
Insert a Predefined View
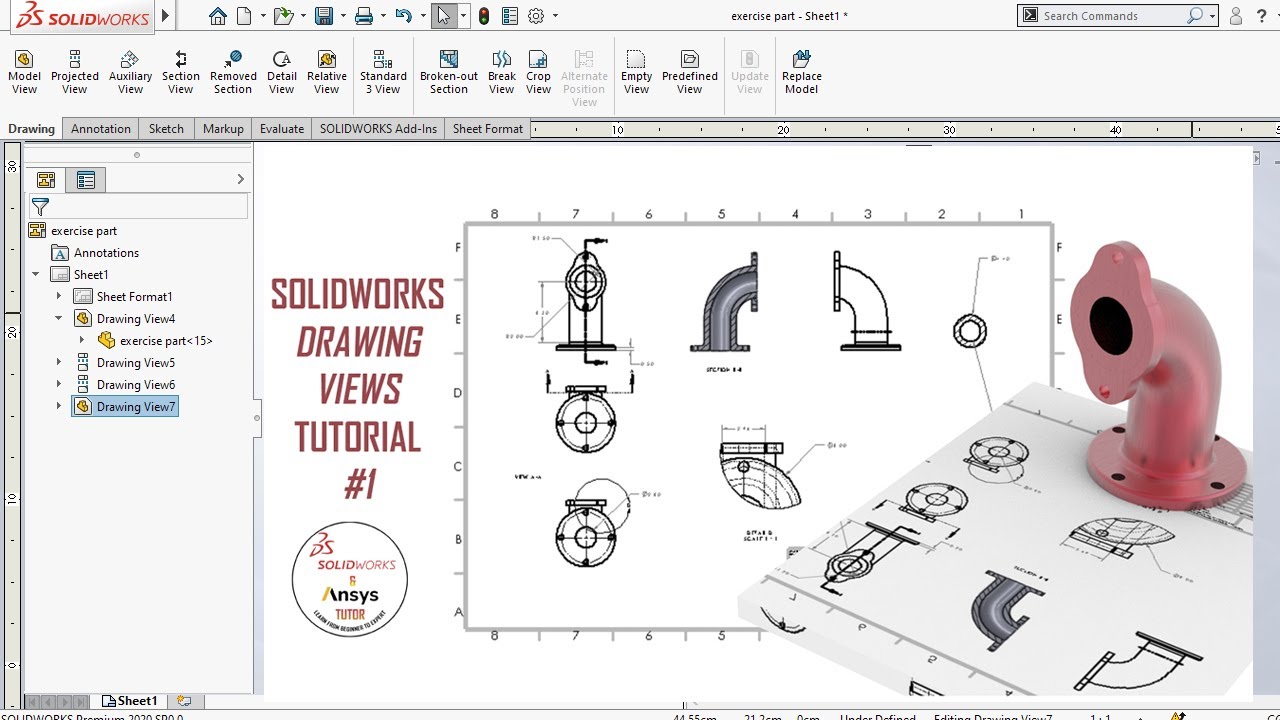pos(690,73)
